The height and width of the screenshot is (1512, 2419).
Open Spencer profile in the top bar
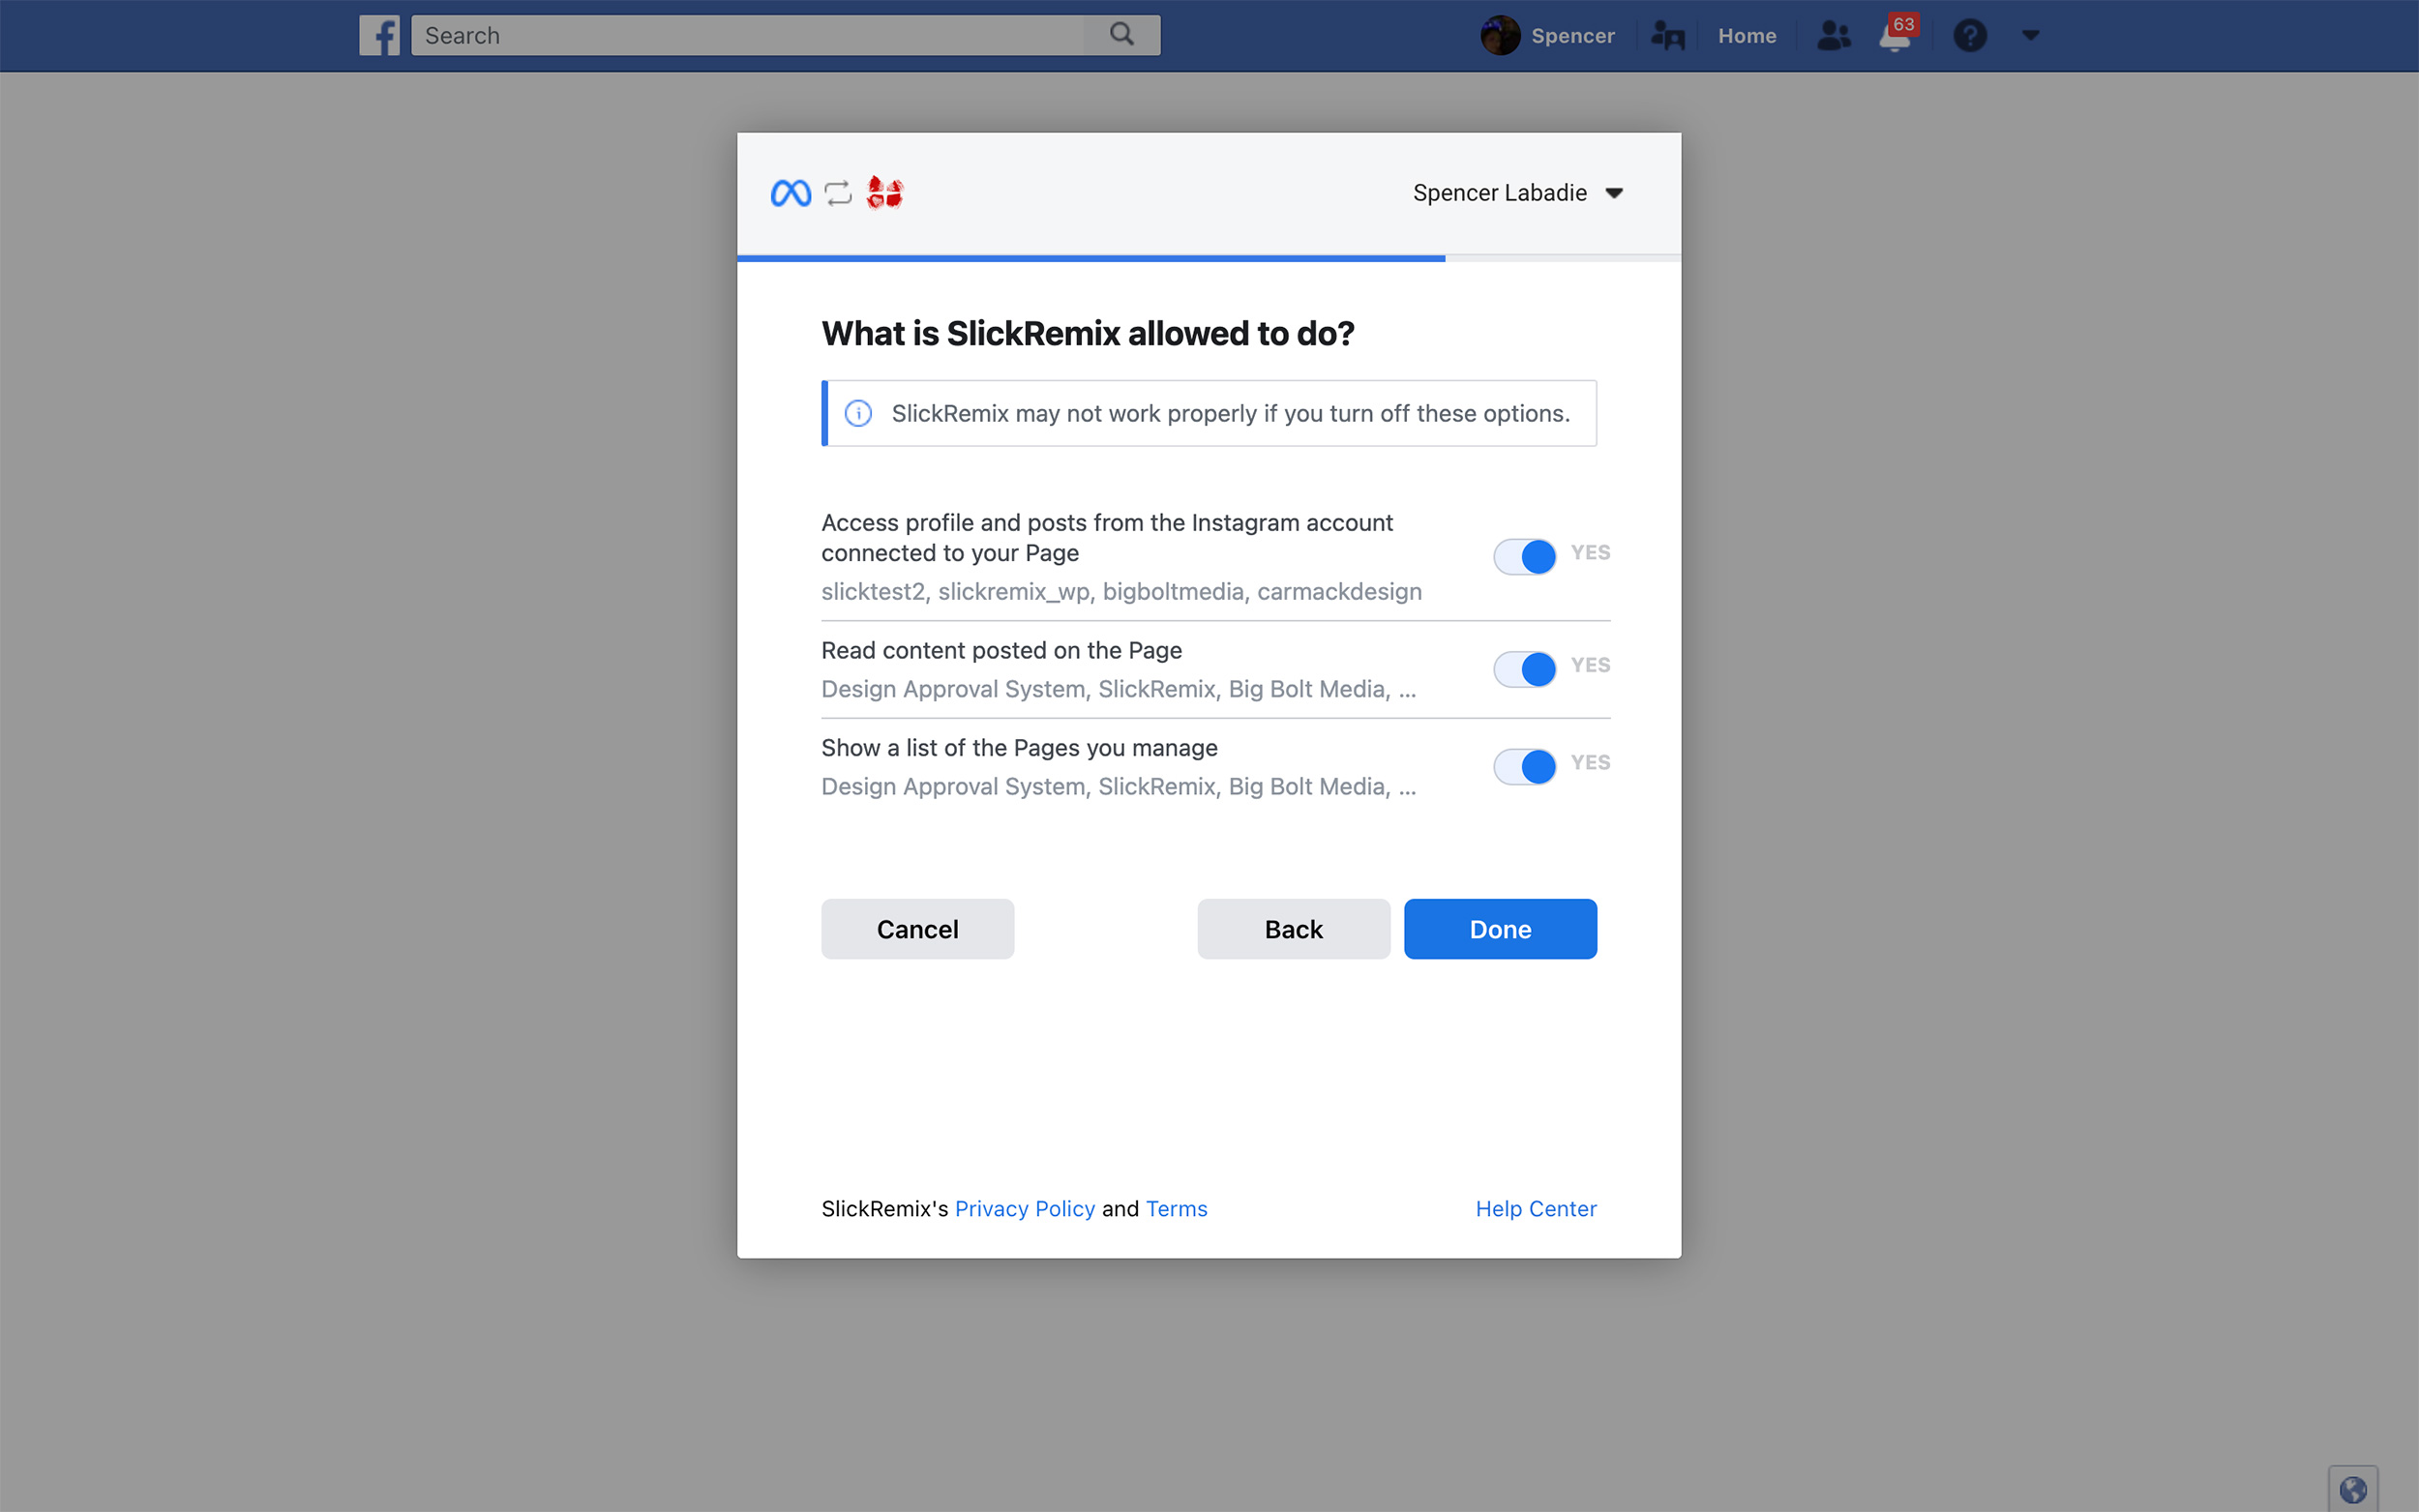1547,36
